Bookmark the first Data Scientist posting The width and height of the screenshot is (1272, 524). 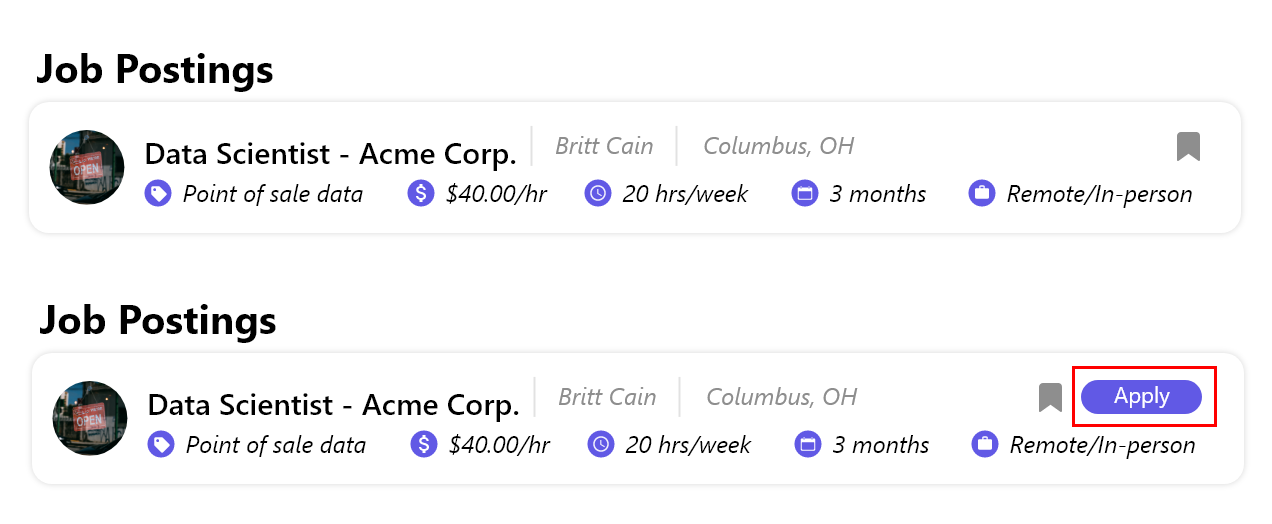[1188, 147]
